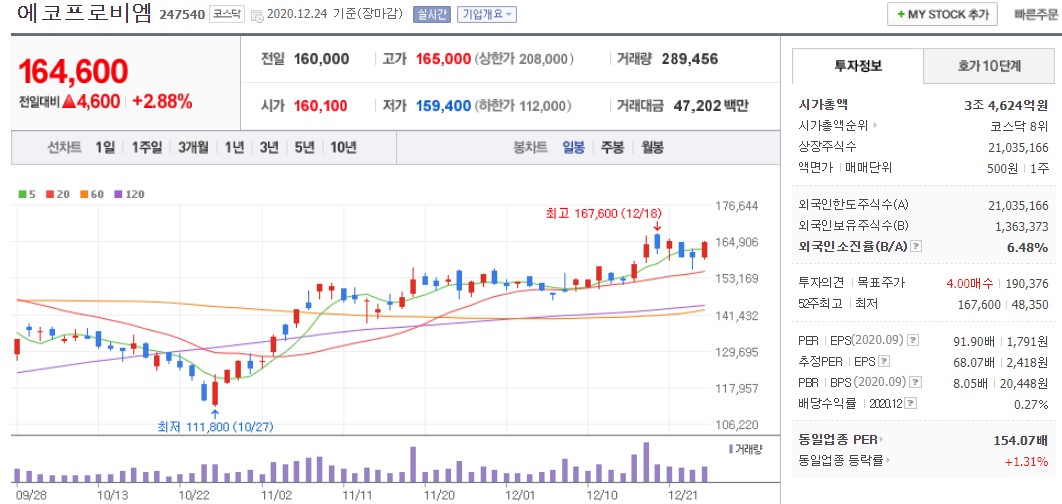This screenshot has height=504, width=1062.
Task: Click the 시가총액 value 3조 4,624억원
Action: 1006,105
